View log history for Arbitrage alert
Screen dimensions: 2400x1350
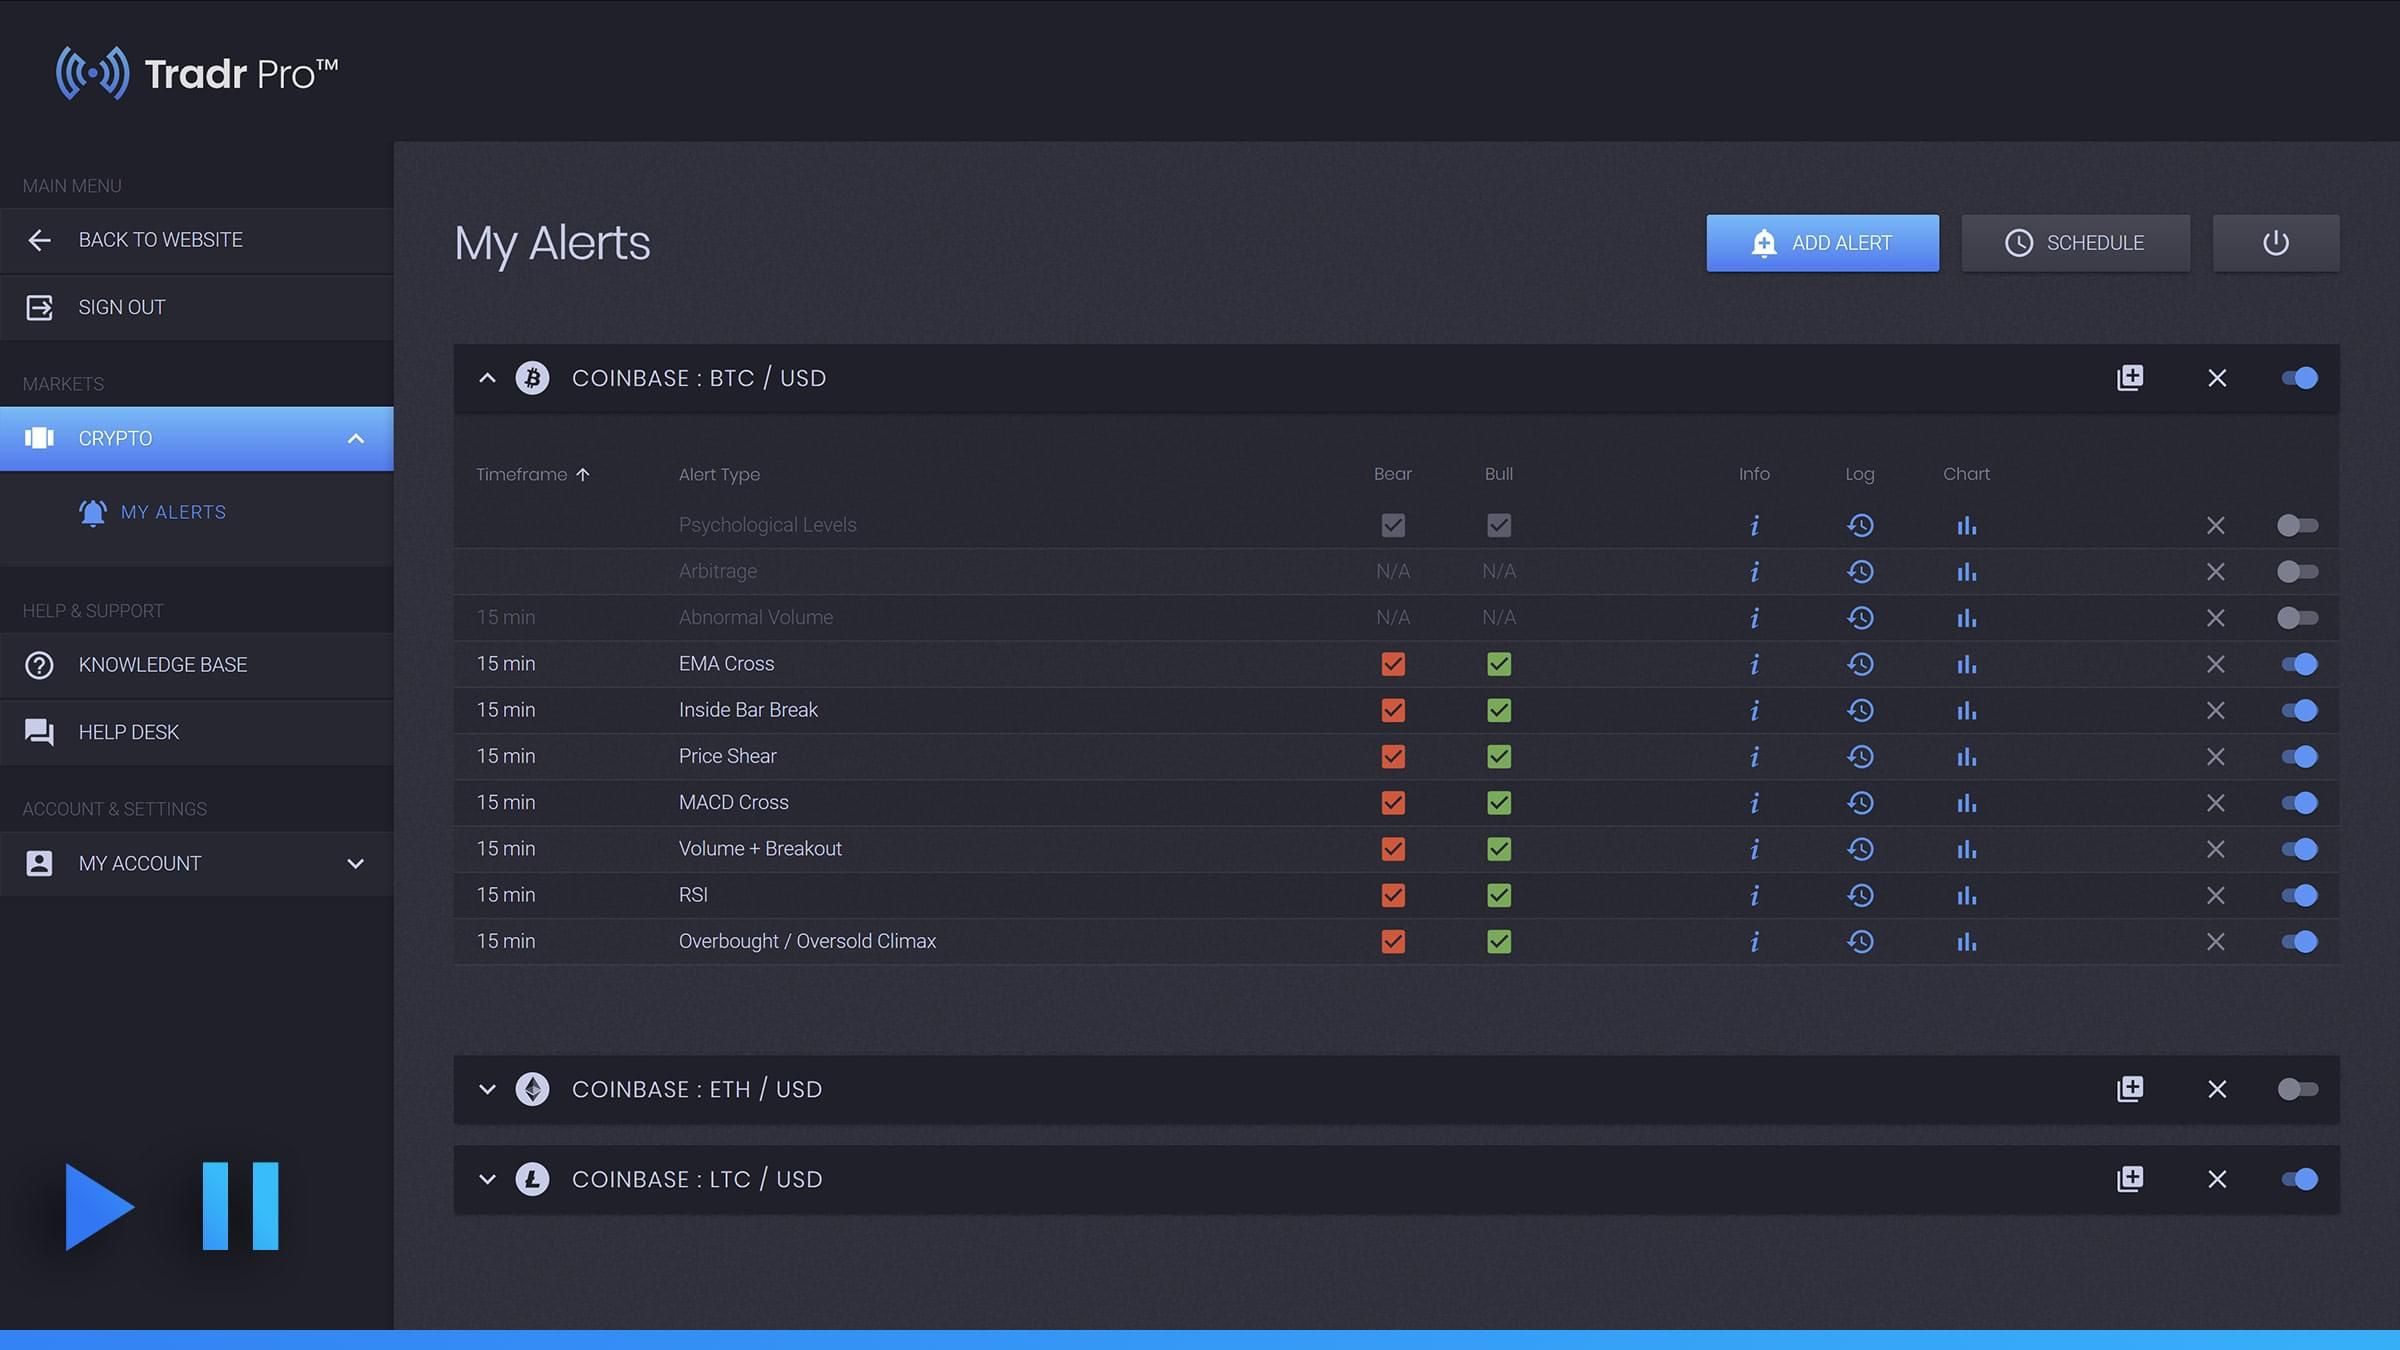1860,571
